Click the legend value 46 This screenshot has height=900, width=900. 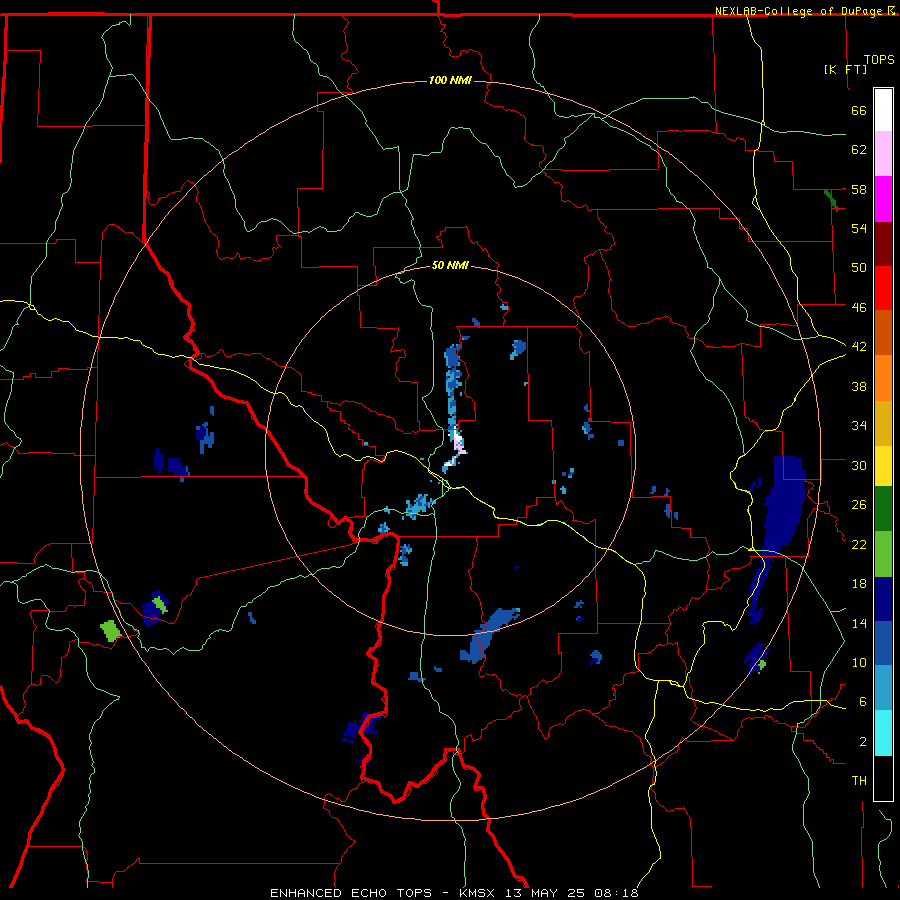pos(859,307)
